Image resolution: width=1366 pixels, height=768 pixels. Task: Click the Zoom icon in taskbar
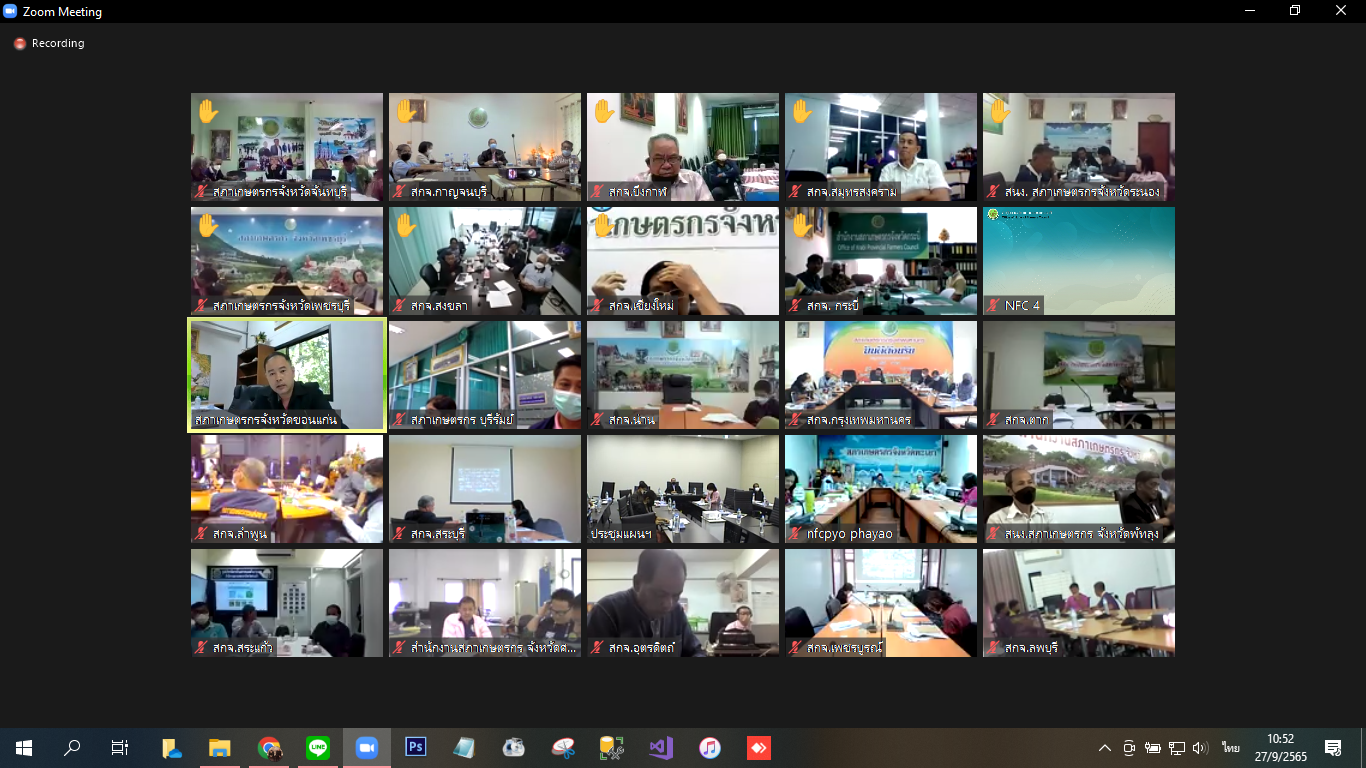(367, 747)
